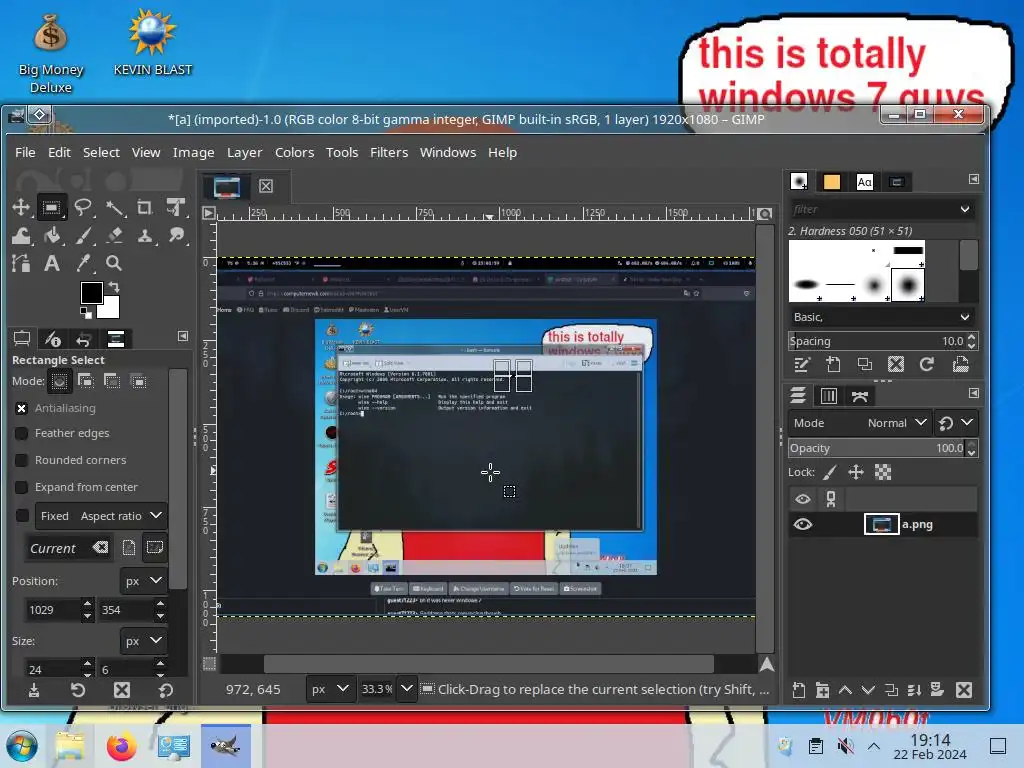Screen dimensions: 1024x768
Task: Select the Clone stamp tool
Action: click(145, 236)
